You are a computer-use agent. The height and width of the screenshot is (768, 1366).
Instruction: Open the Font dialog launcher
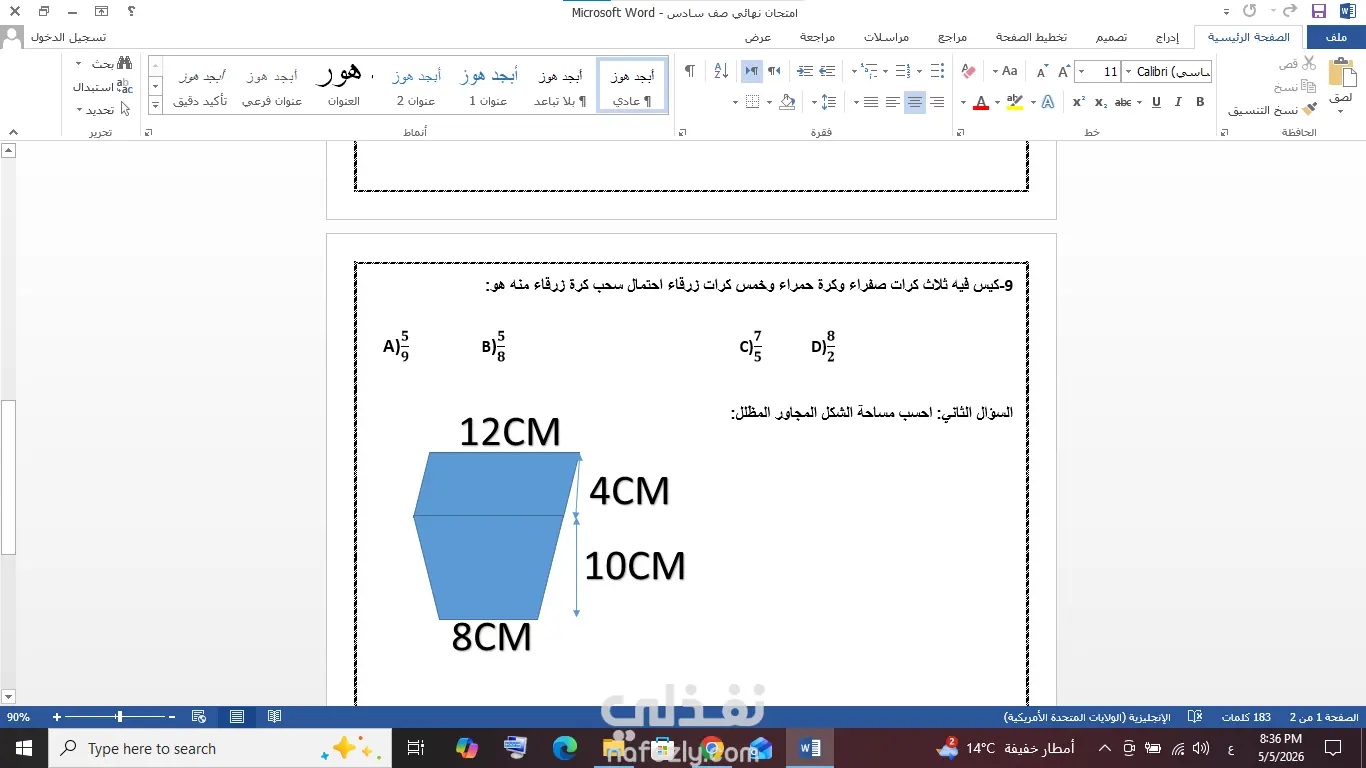(960, 132)
